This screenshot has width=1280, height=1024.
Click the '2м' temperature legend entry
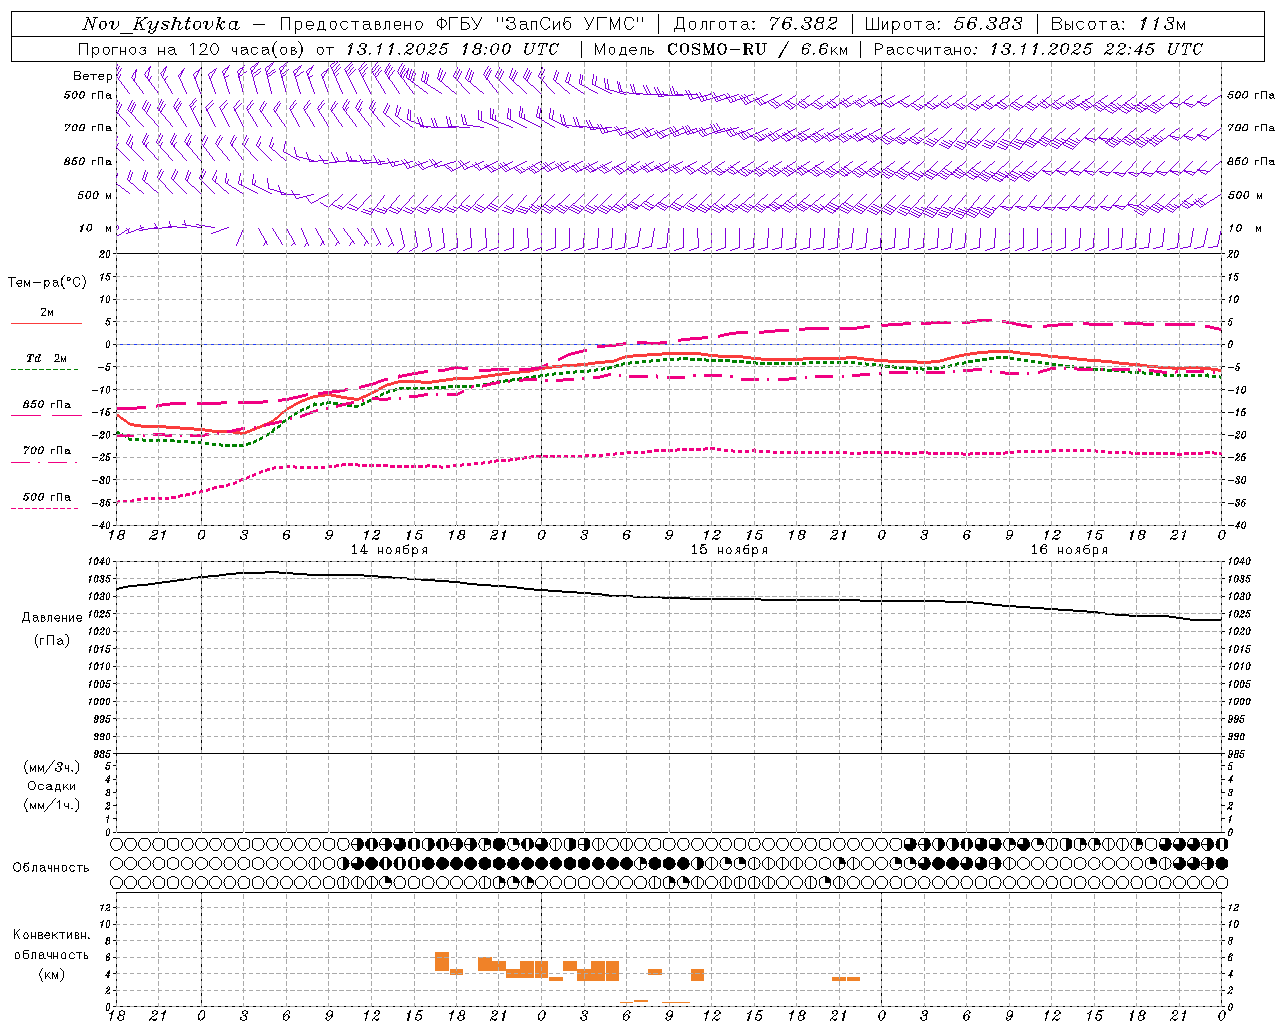click(x=47, y=313)
